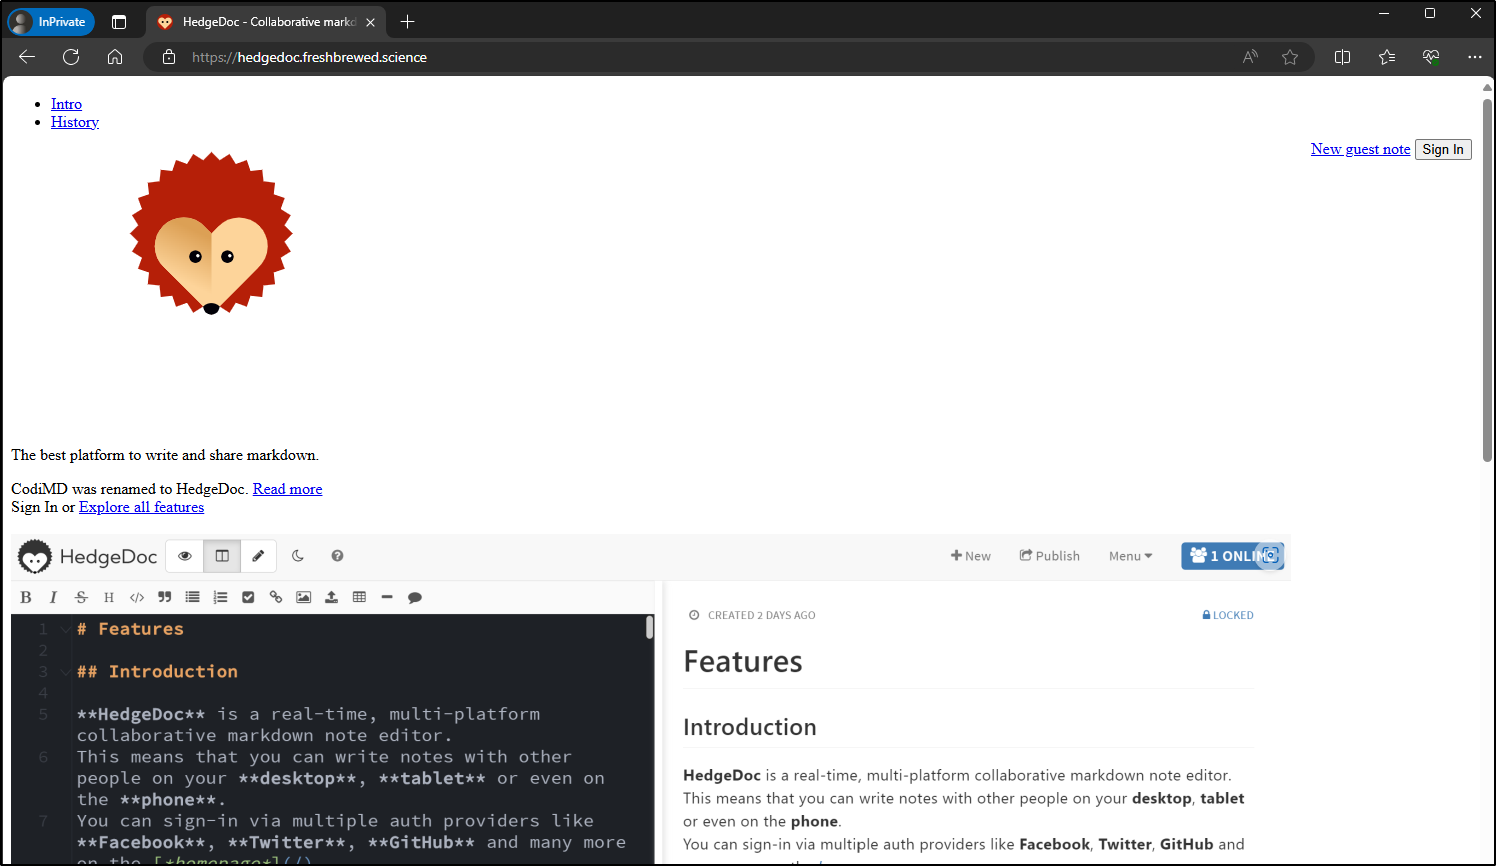This screenshot has width=1496, height=866.
Task: Insert a comment with the speech bubble icon
Action: coord(415,597)
